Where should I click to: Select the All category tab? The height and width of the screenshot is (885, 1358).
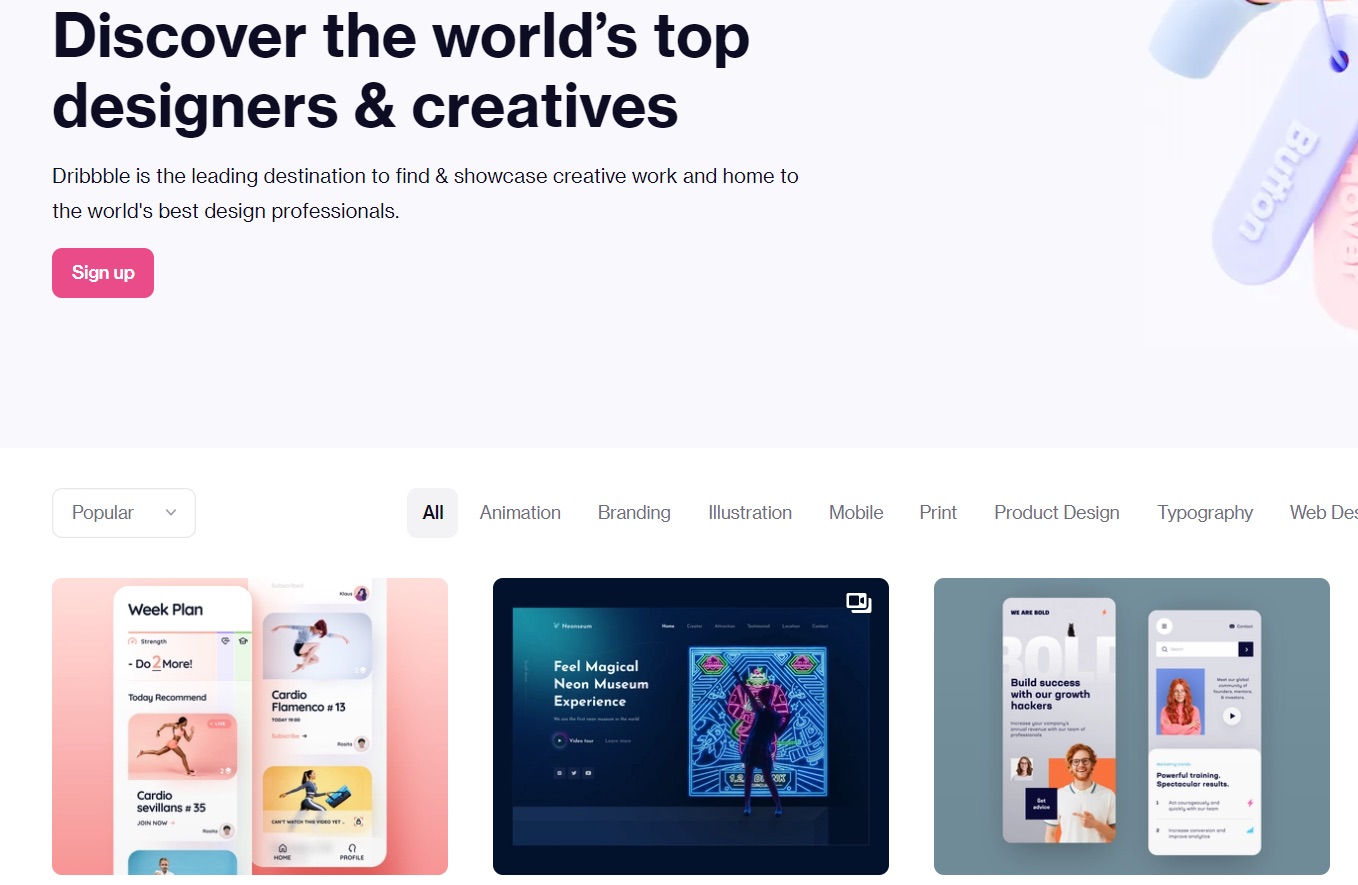[x=432, y=513]
